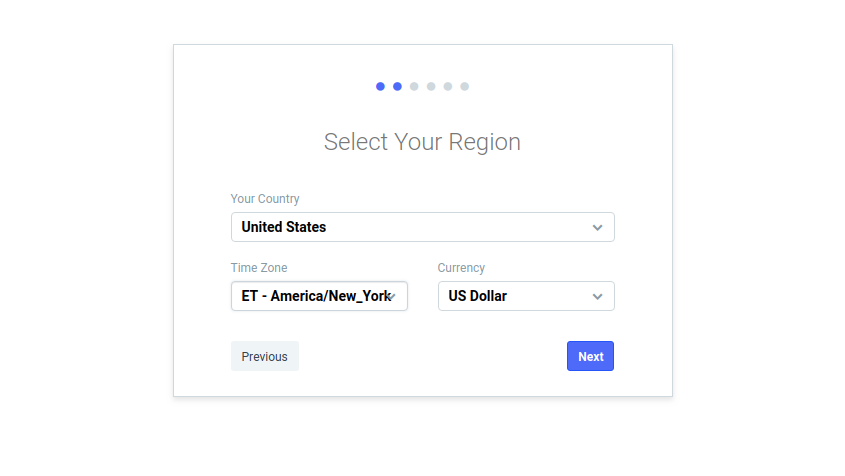Viewport: 845px width, 476px height.
Task: Continue with the blue Next button
Action: coord(590,356)
